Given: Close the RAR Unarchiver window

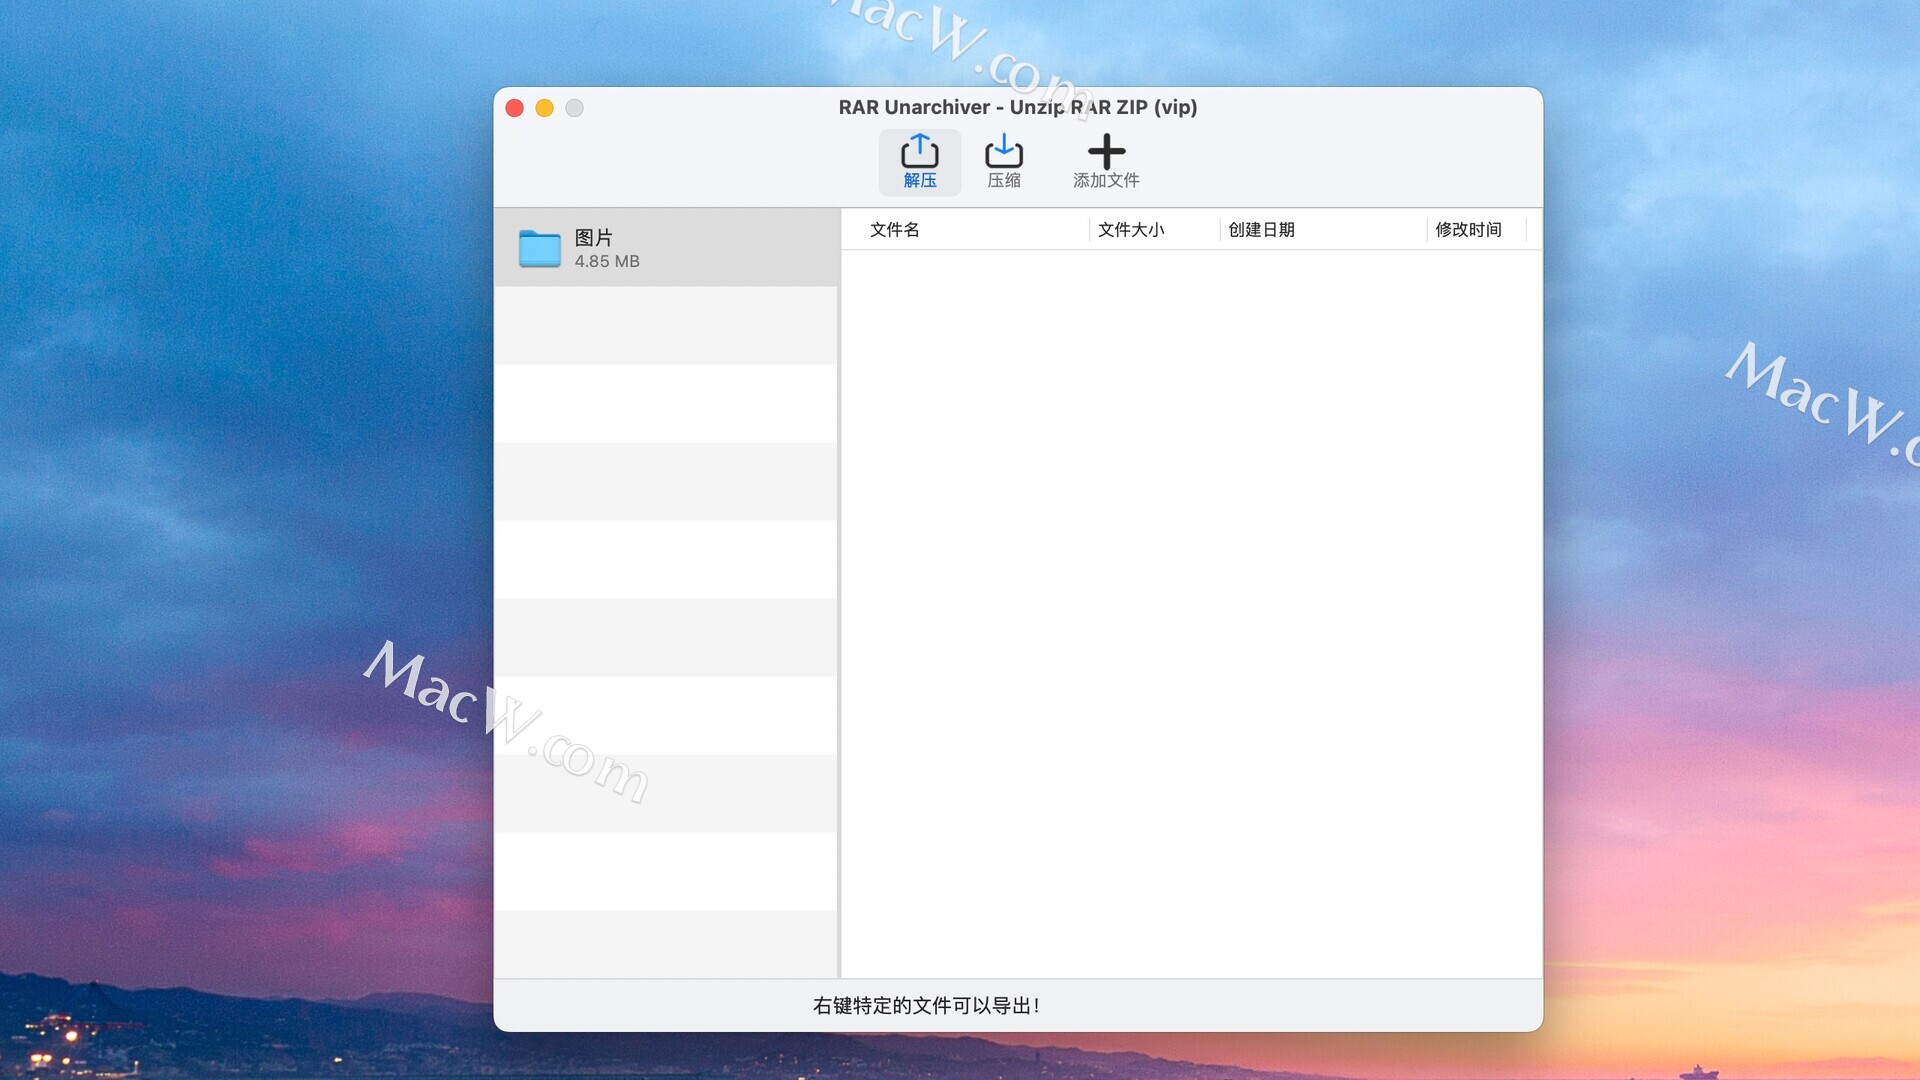Looking at the screenshot, I should pos(515,108).
